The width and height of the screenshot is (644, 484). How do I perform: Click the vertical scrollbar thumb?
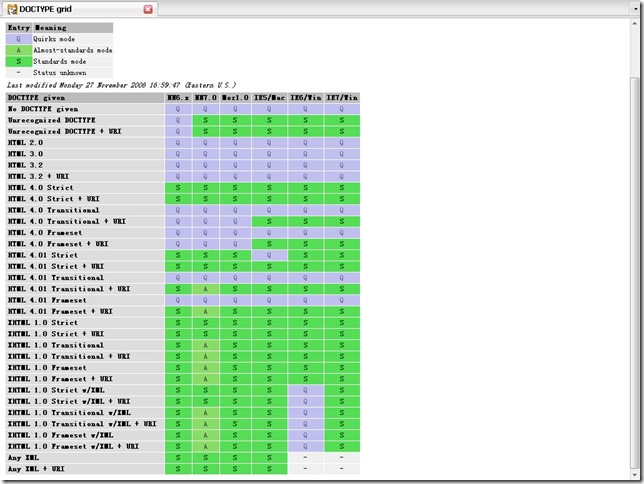[x=635, y=271]
